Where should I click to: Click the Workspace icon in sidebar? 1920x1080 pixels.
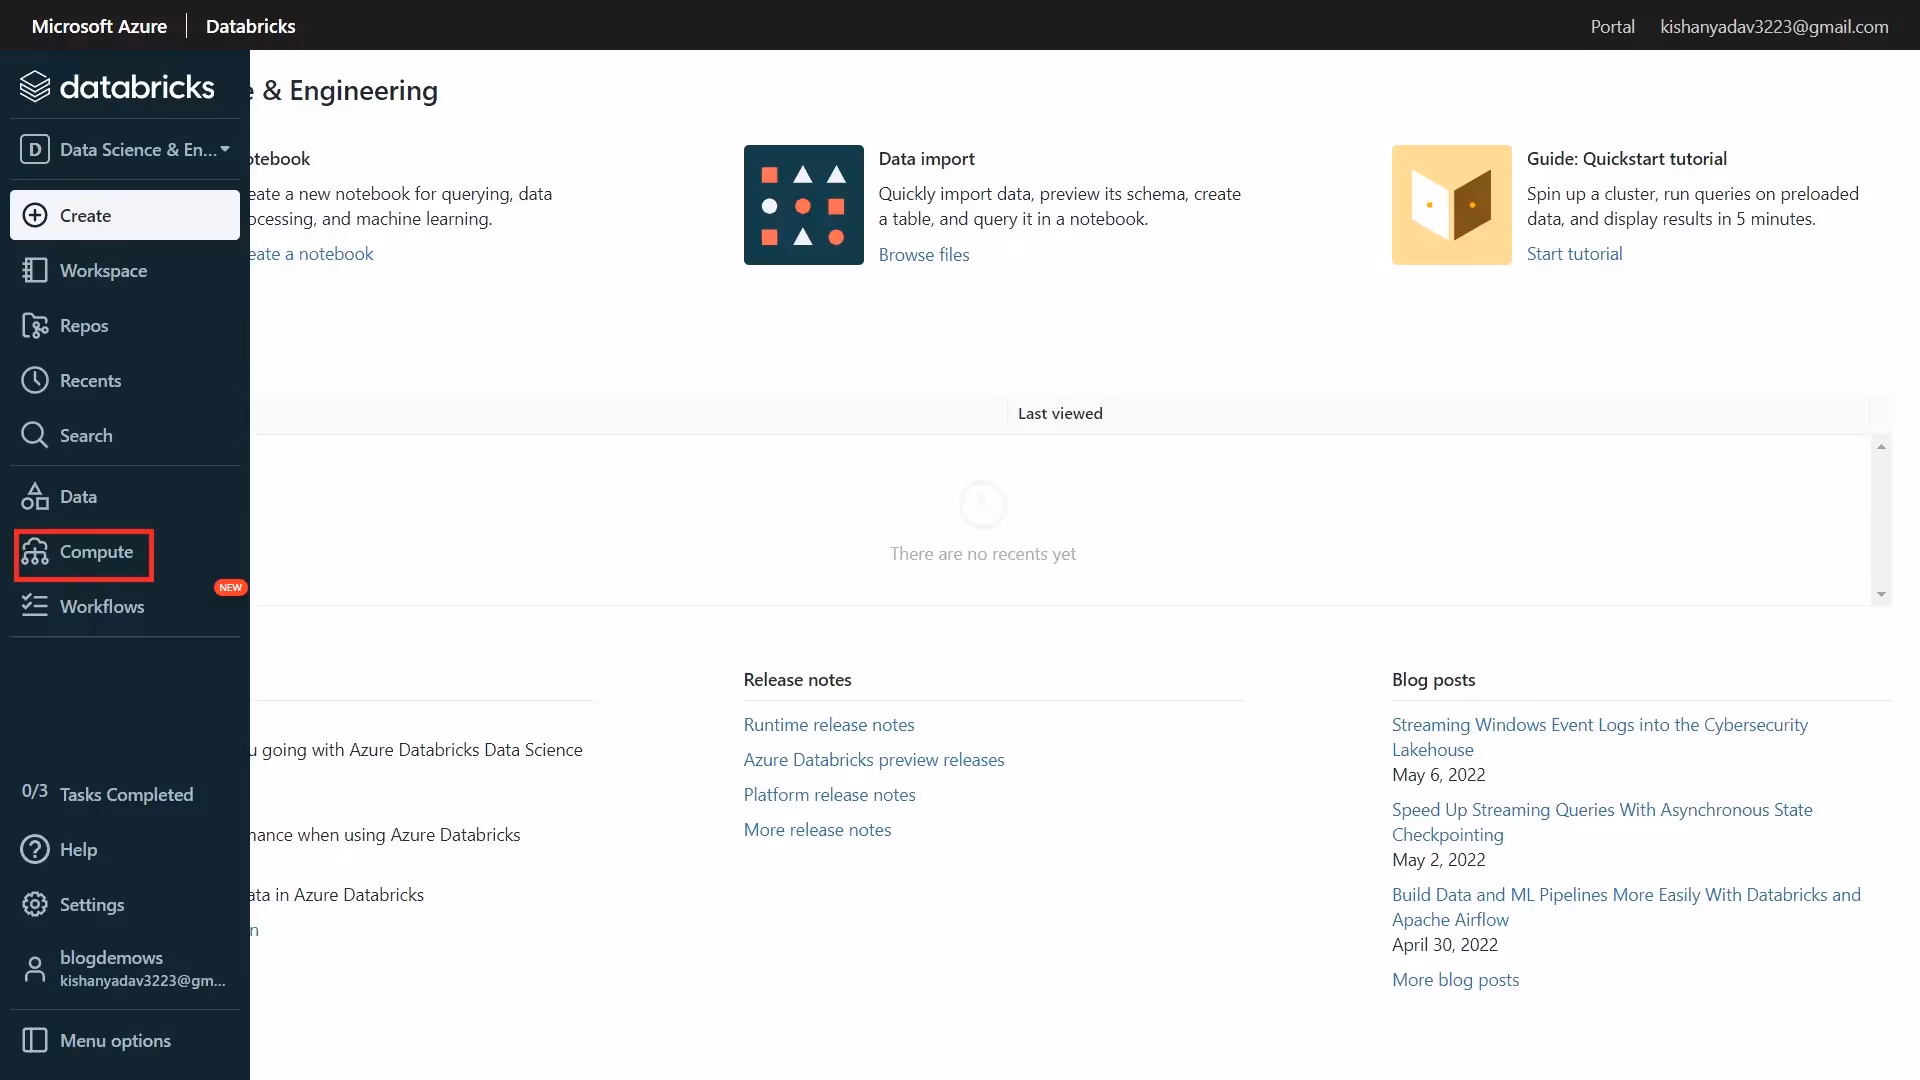coord(35,270)
